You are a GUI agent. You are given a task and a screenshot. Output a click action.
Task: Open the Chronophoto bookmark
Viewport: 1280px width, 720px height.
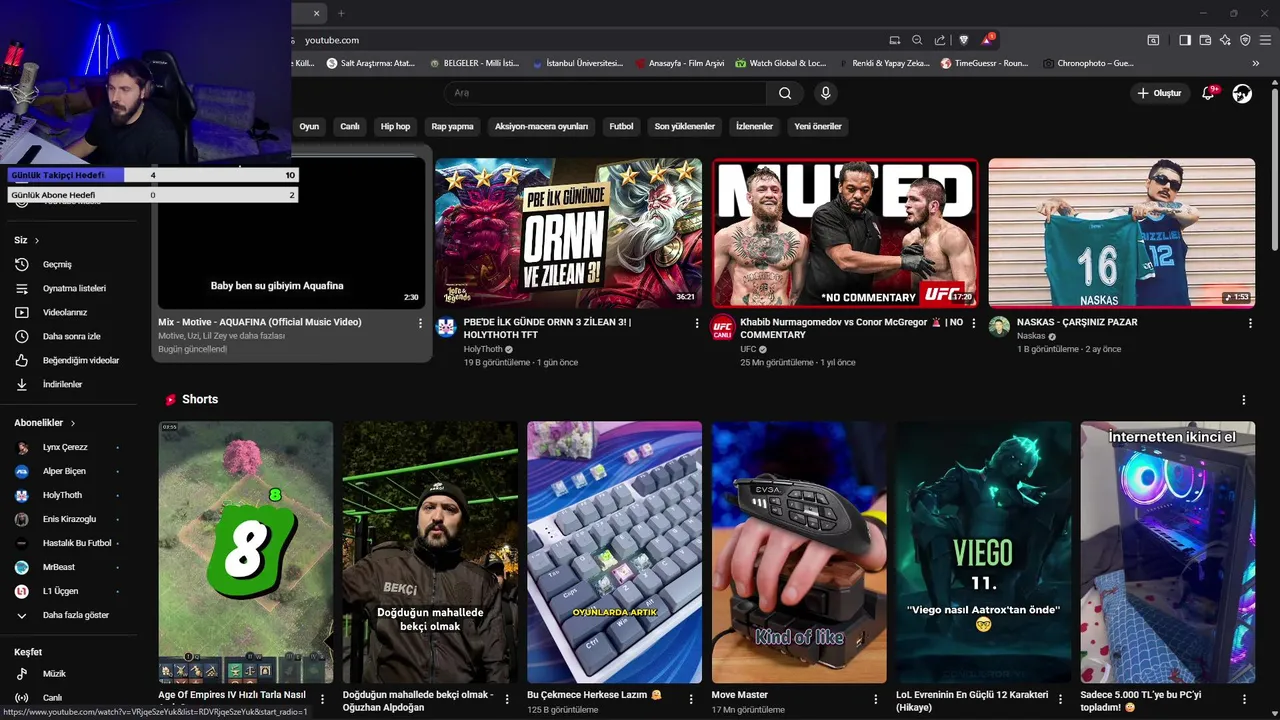(x=1088, y=63)
